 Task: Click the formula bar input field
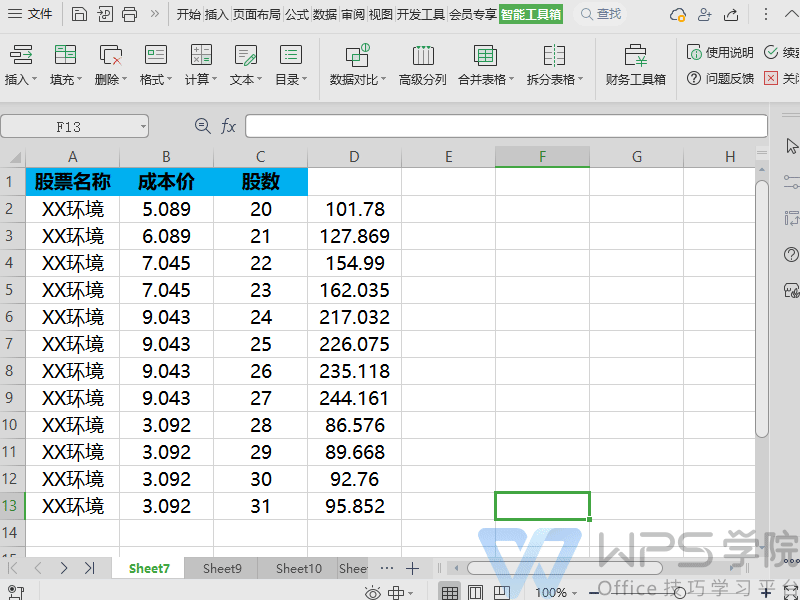click(x=506, y=126)
